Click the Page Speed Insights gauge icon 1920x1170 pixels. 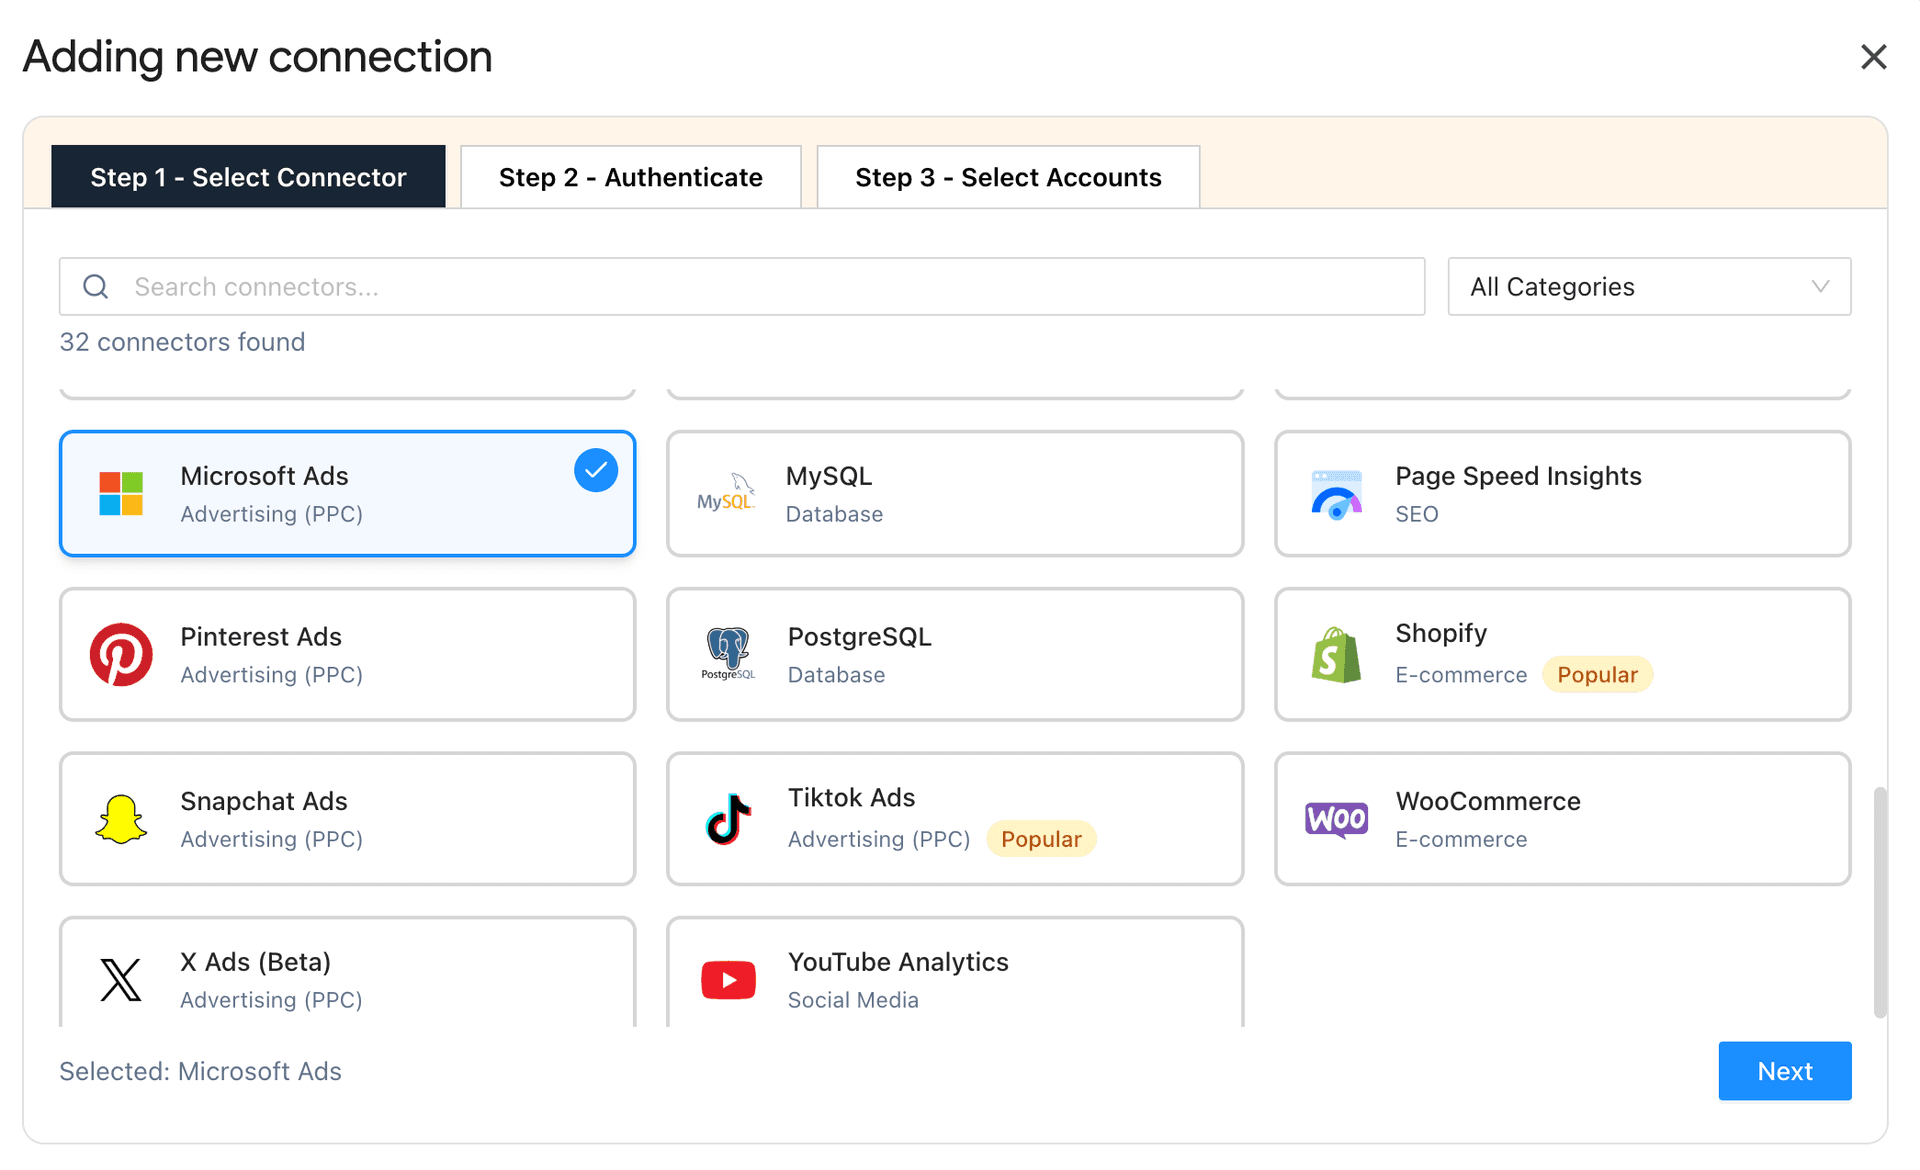(1335, 493)
